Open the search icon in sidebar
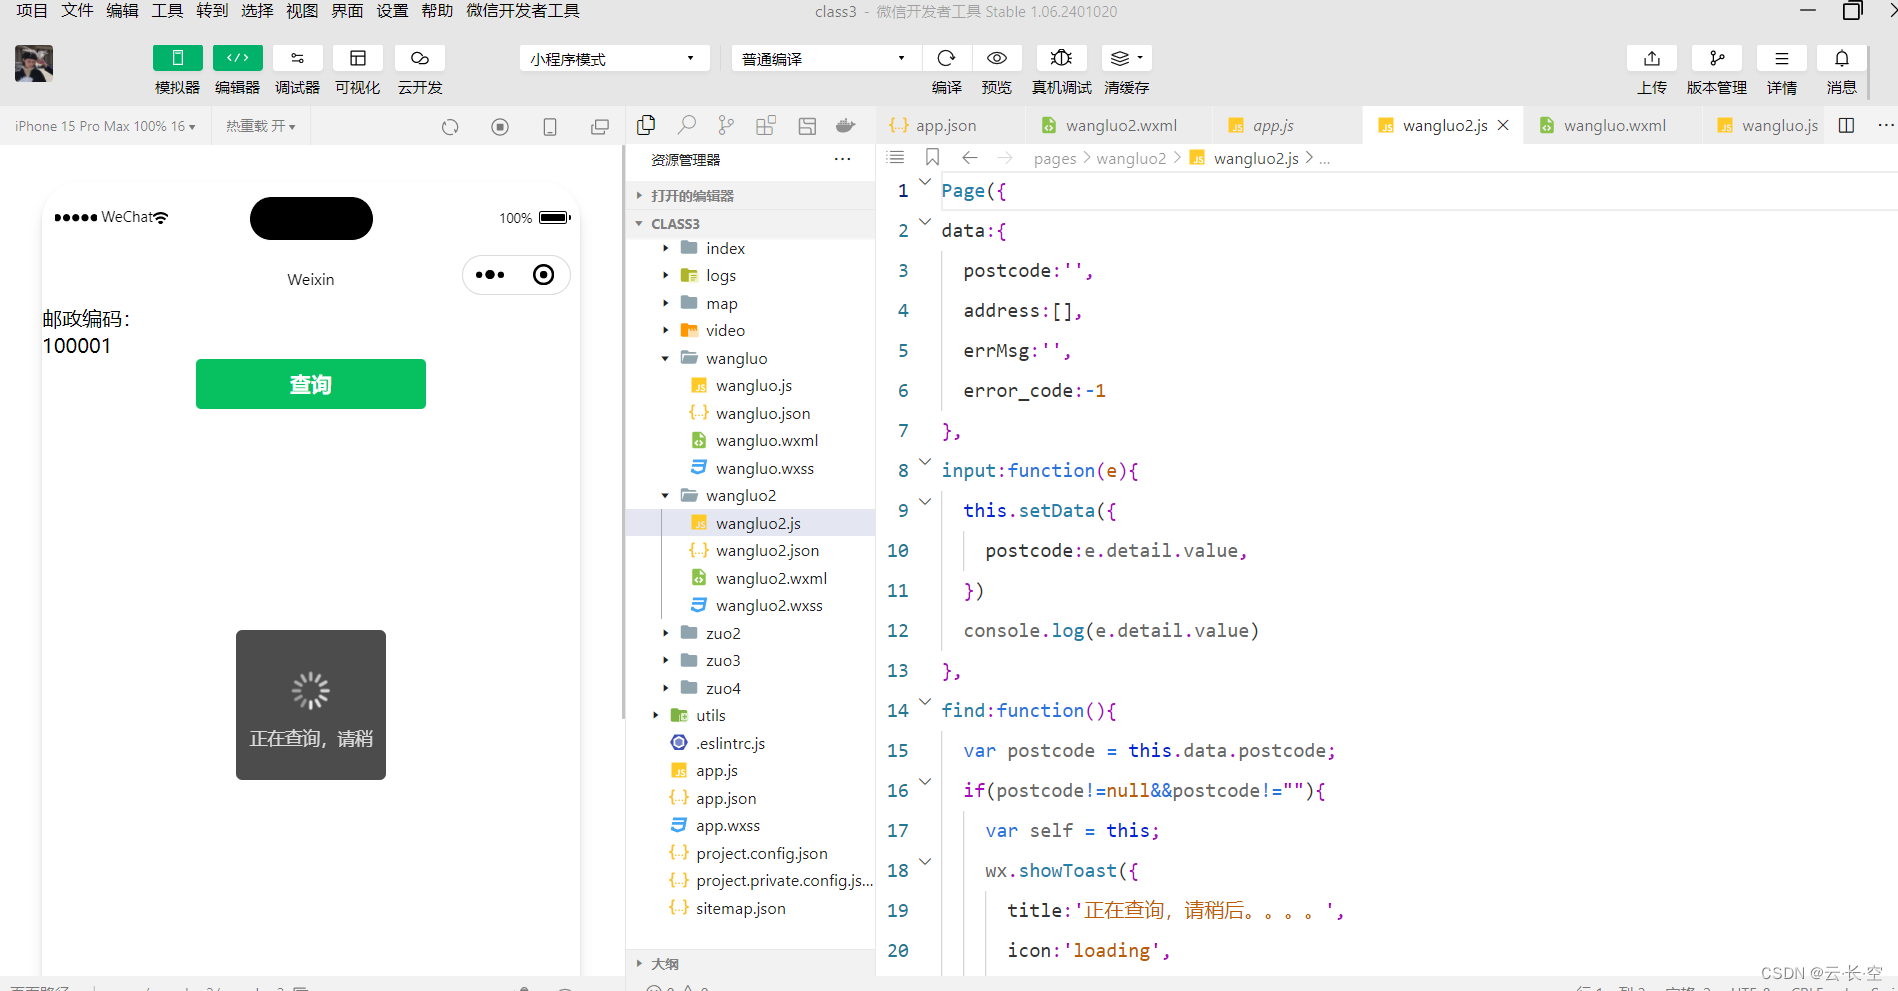 click(x=686, y=125)
